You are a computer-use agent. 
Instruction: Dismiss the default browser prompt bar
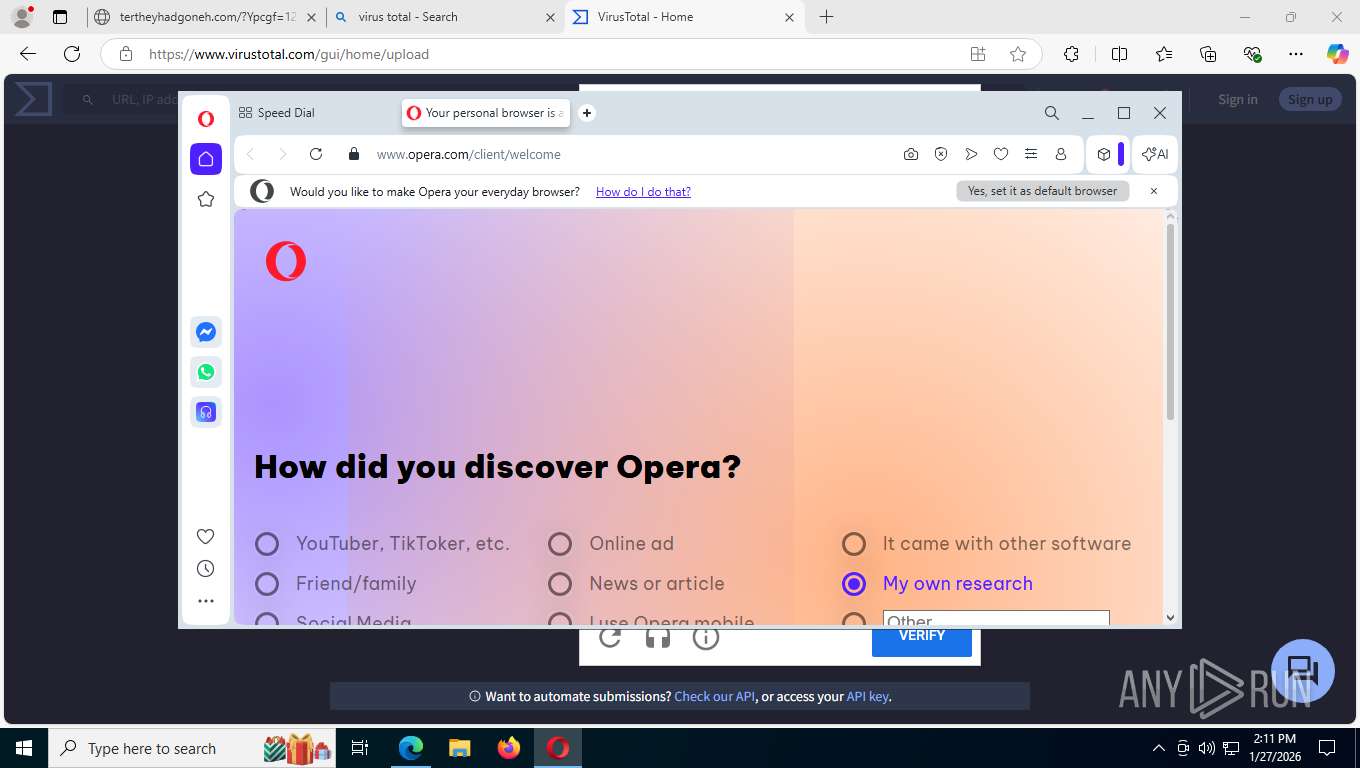pos(1154,191)
